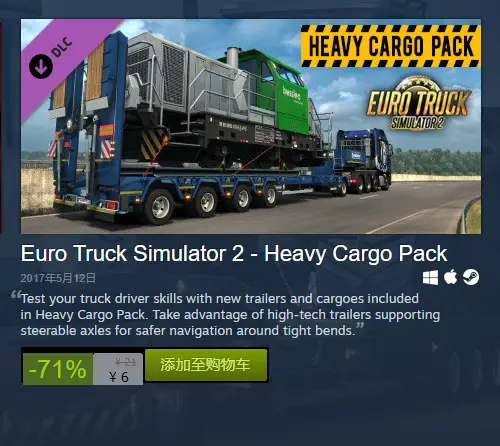Click the Apple macOS platform icon
The width and height of the screenshot is (500, 446).
tap(450, 277)
